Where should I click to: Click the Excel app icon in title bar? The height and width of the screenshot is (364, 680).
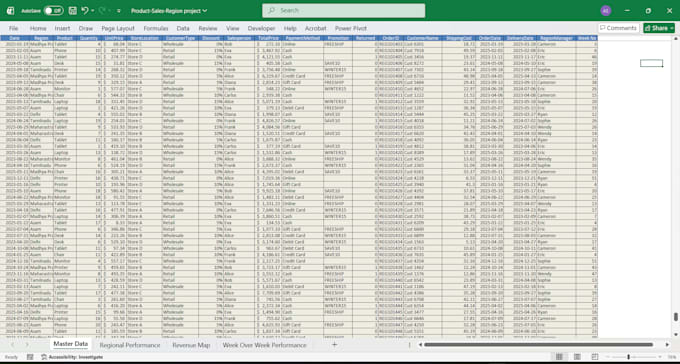click(x=10, y=11)
